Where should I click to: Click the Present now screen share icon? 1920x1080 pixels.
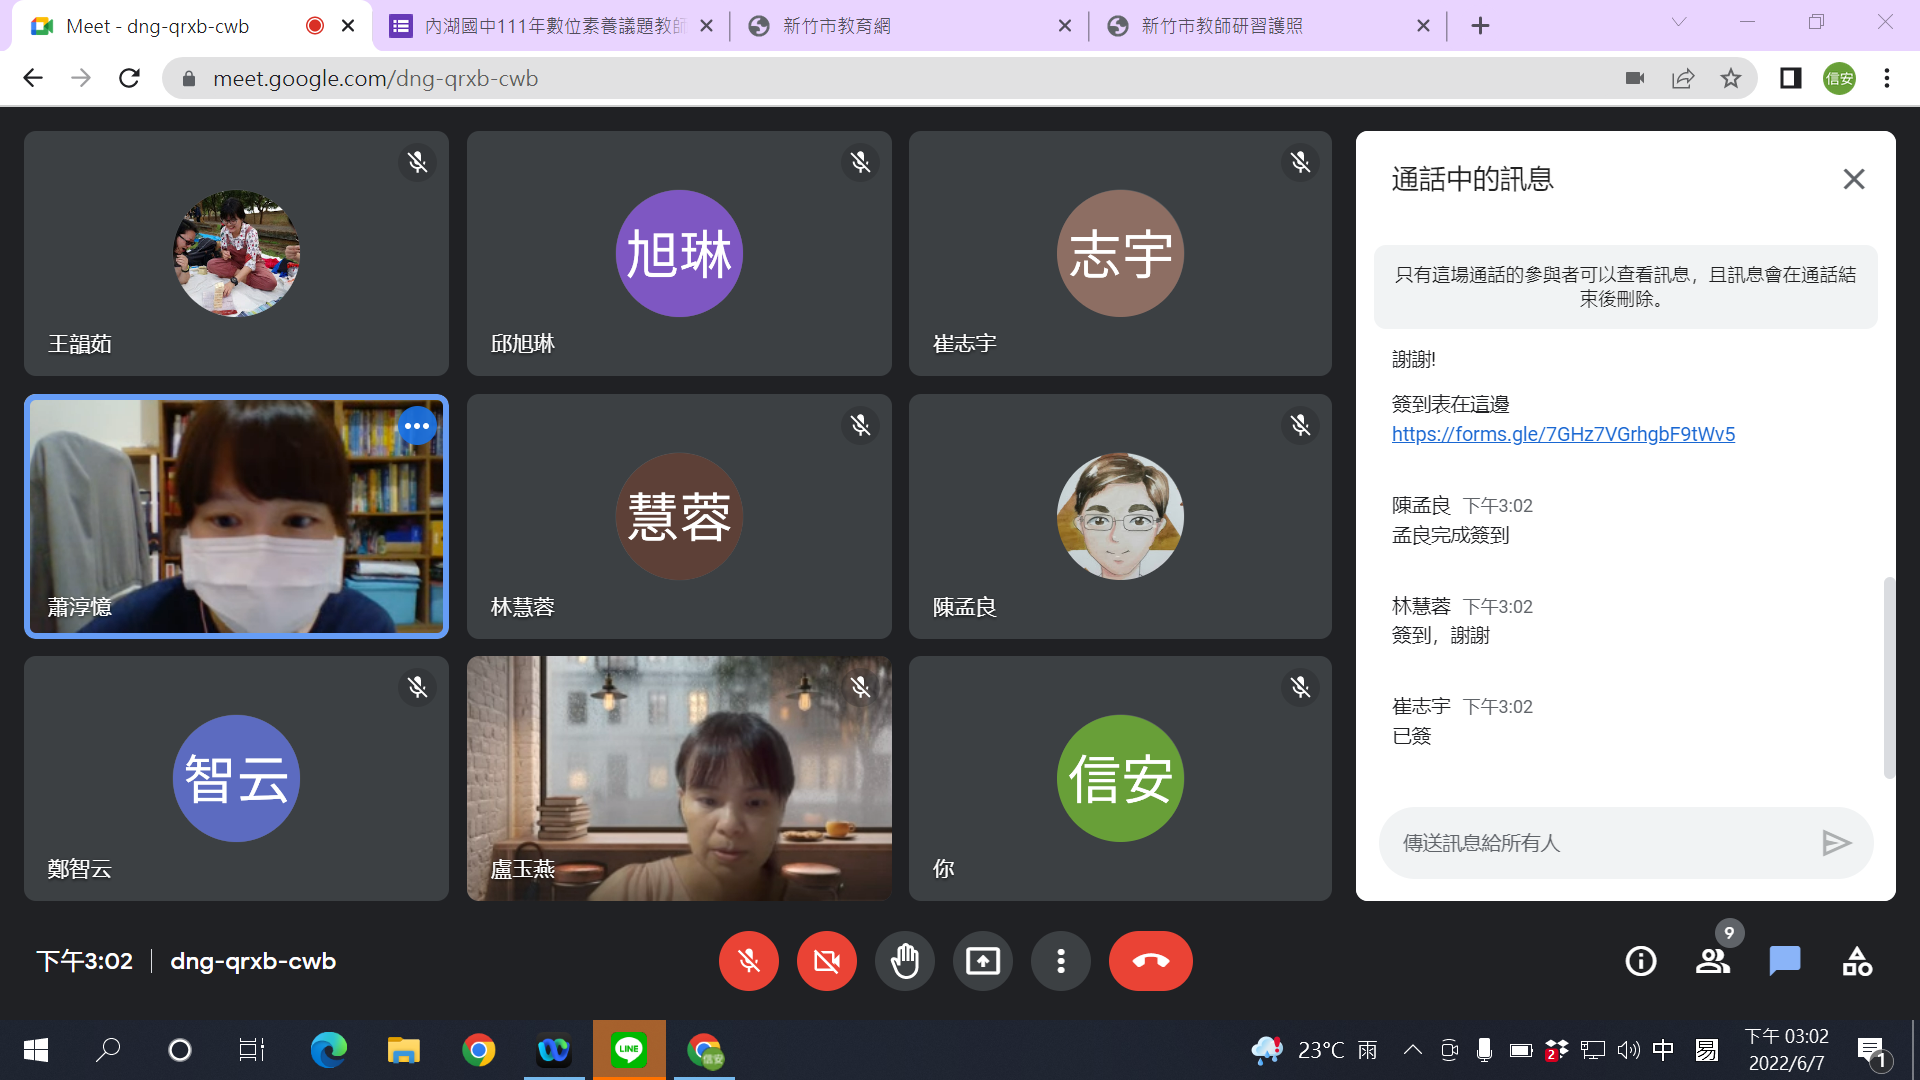(x=982, y=961)
